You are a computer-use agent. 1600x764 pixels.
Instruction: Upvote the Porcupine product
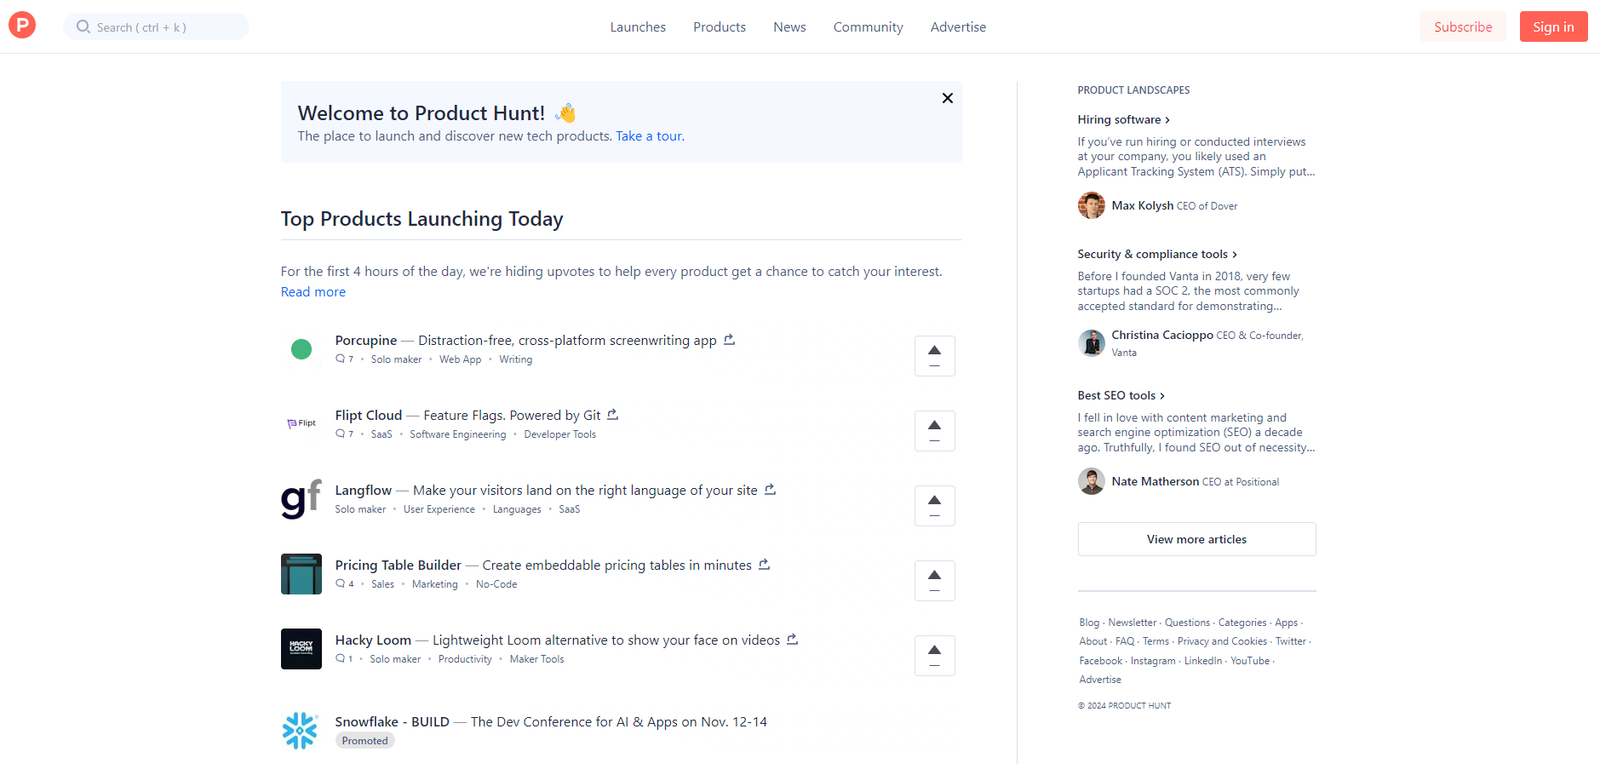934,356
